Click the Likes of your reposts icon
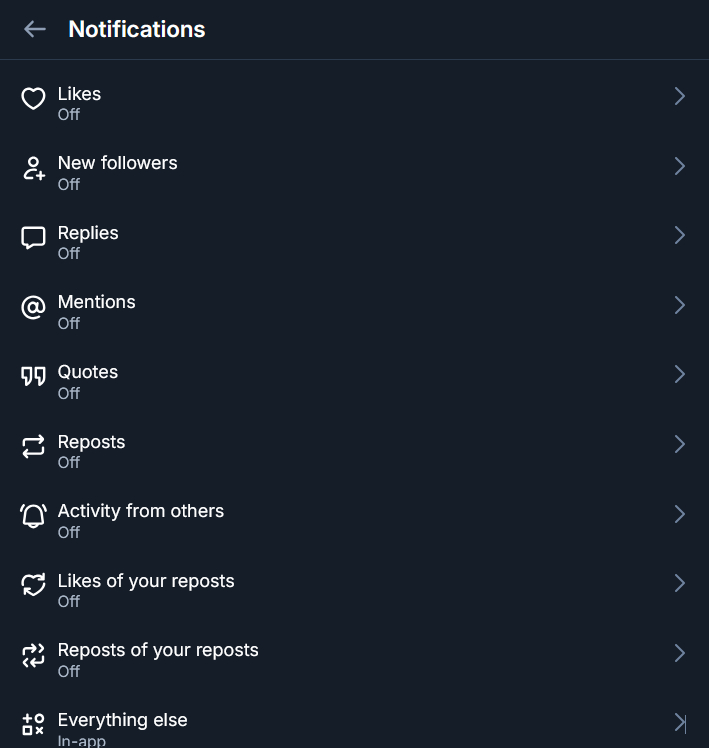This screenshot has height=748, width=709. (x=34, y=586)
